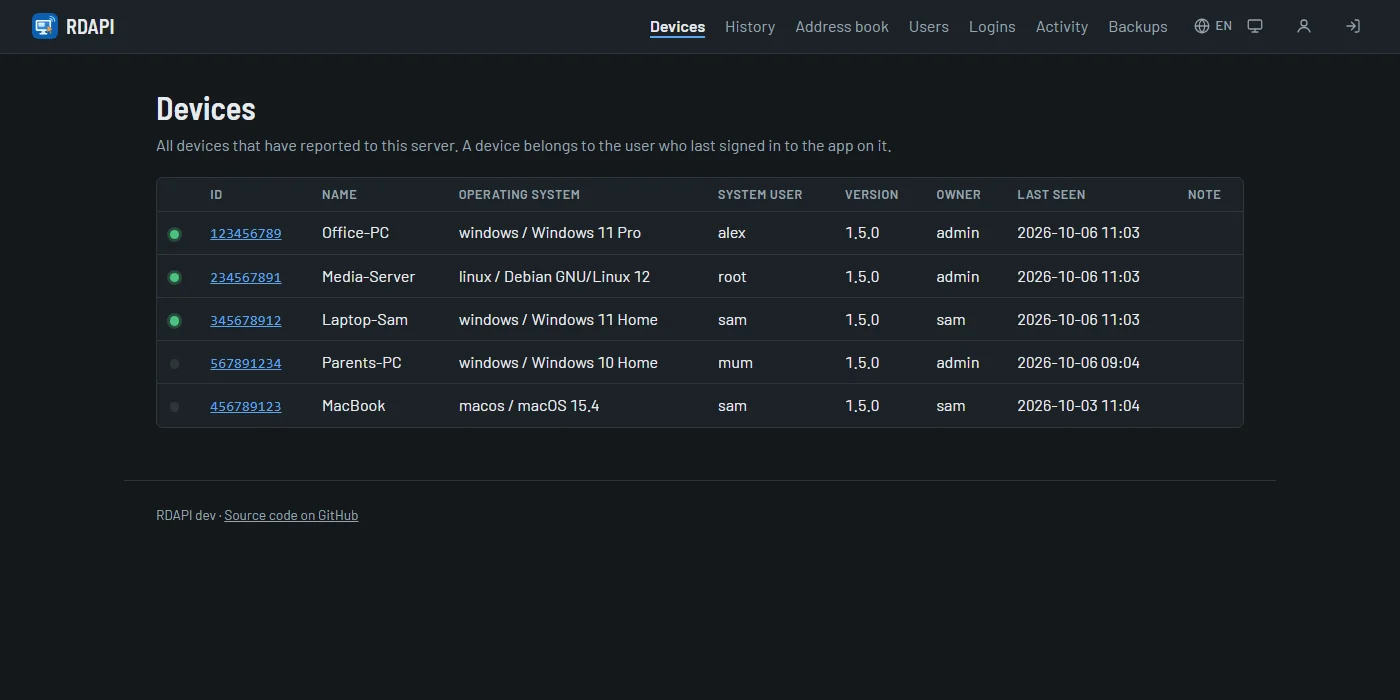Click the Last Seen column header

pyautogui.click(x=1051, y=195)
